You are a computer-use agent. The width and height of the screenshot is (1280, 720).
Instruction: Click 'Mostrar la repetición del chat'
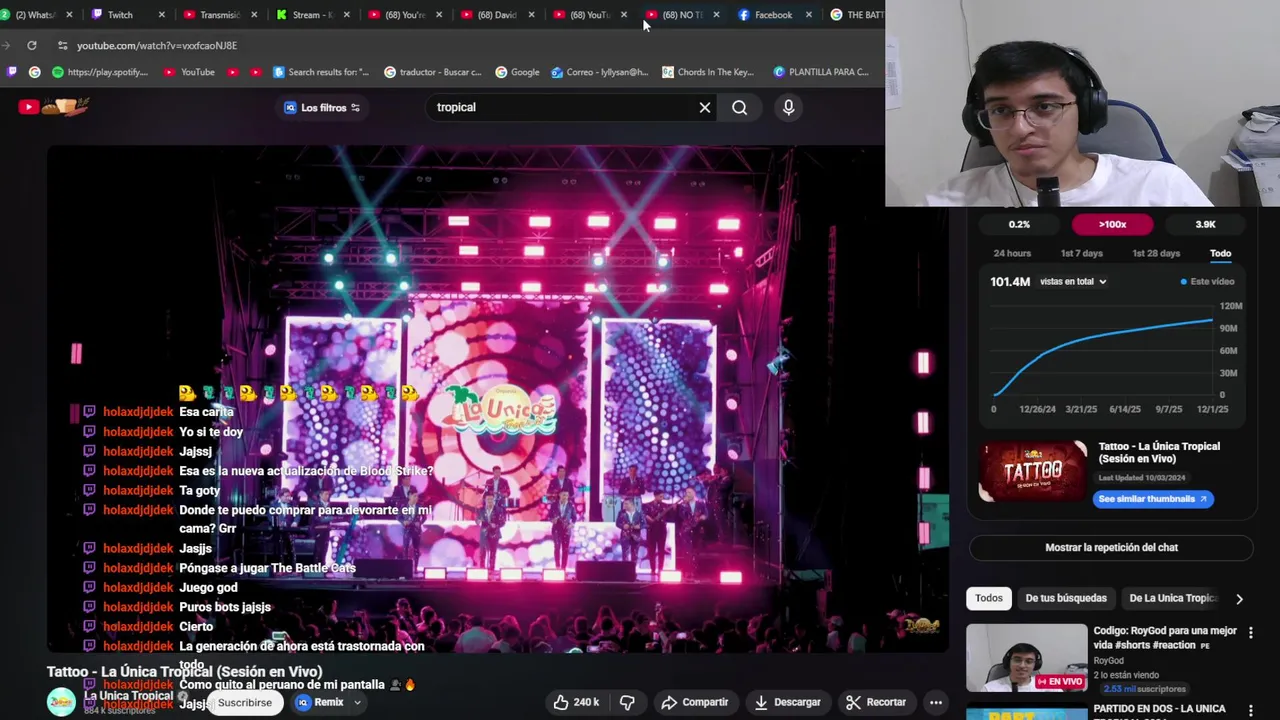click(1111, 548)
